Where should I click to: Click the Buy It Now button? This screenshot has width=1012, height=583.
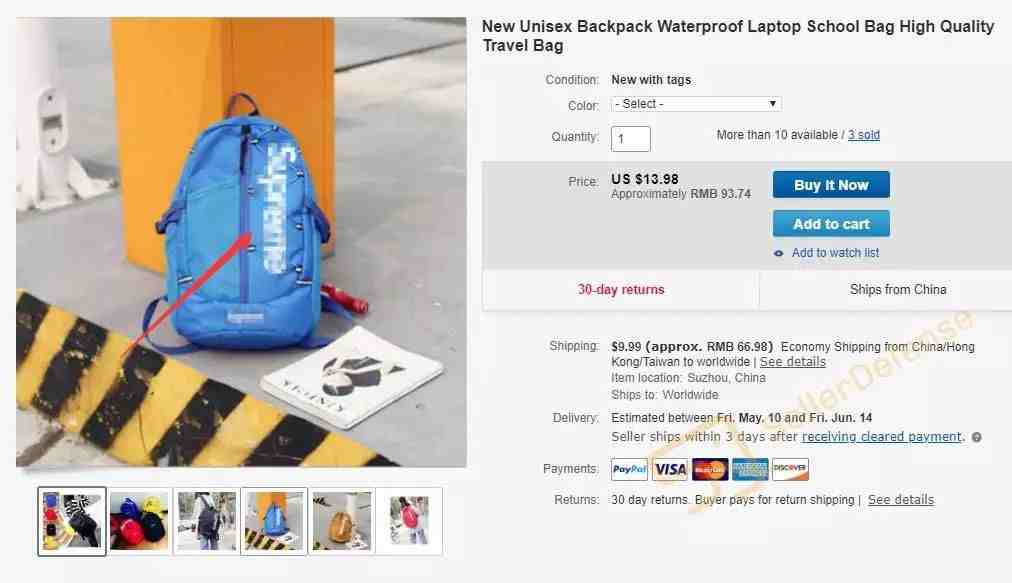pos(831,185)
